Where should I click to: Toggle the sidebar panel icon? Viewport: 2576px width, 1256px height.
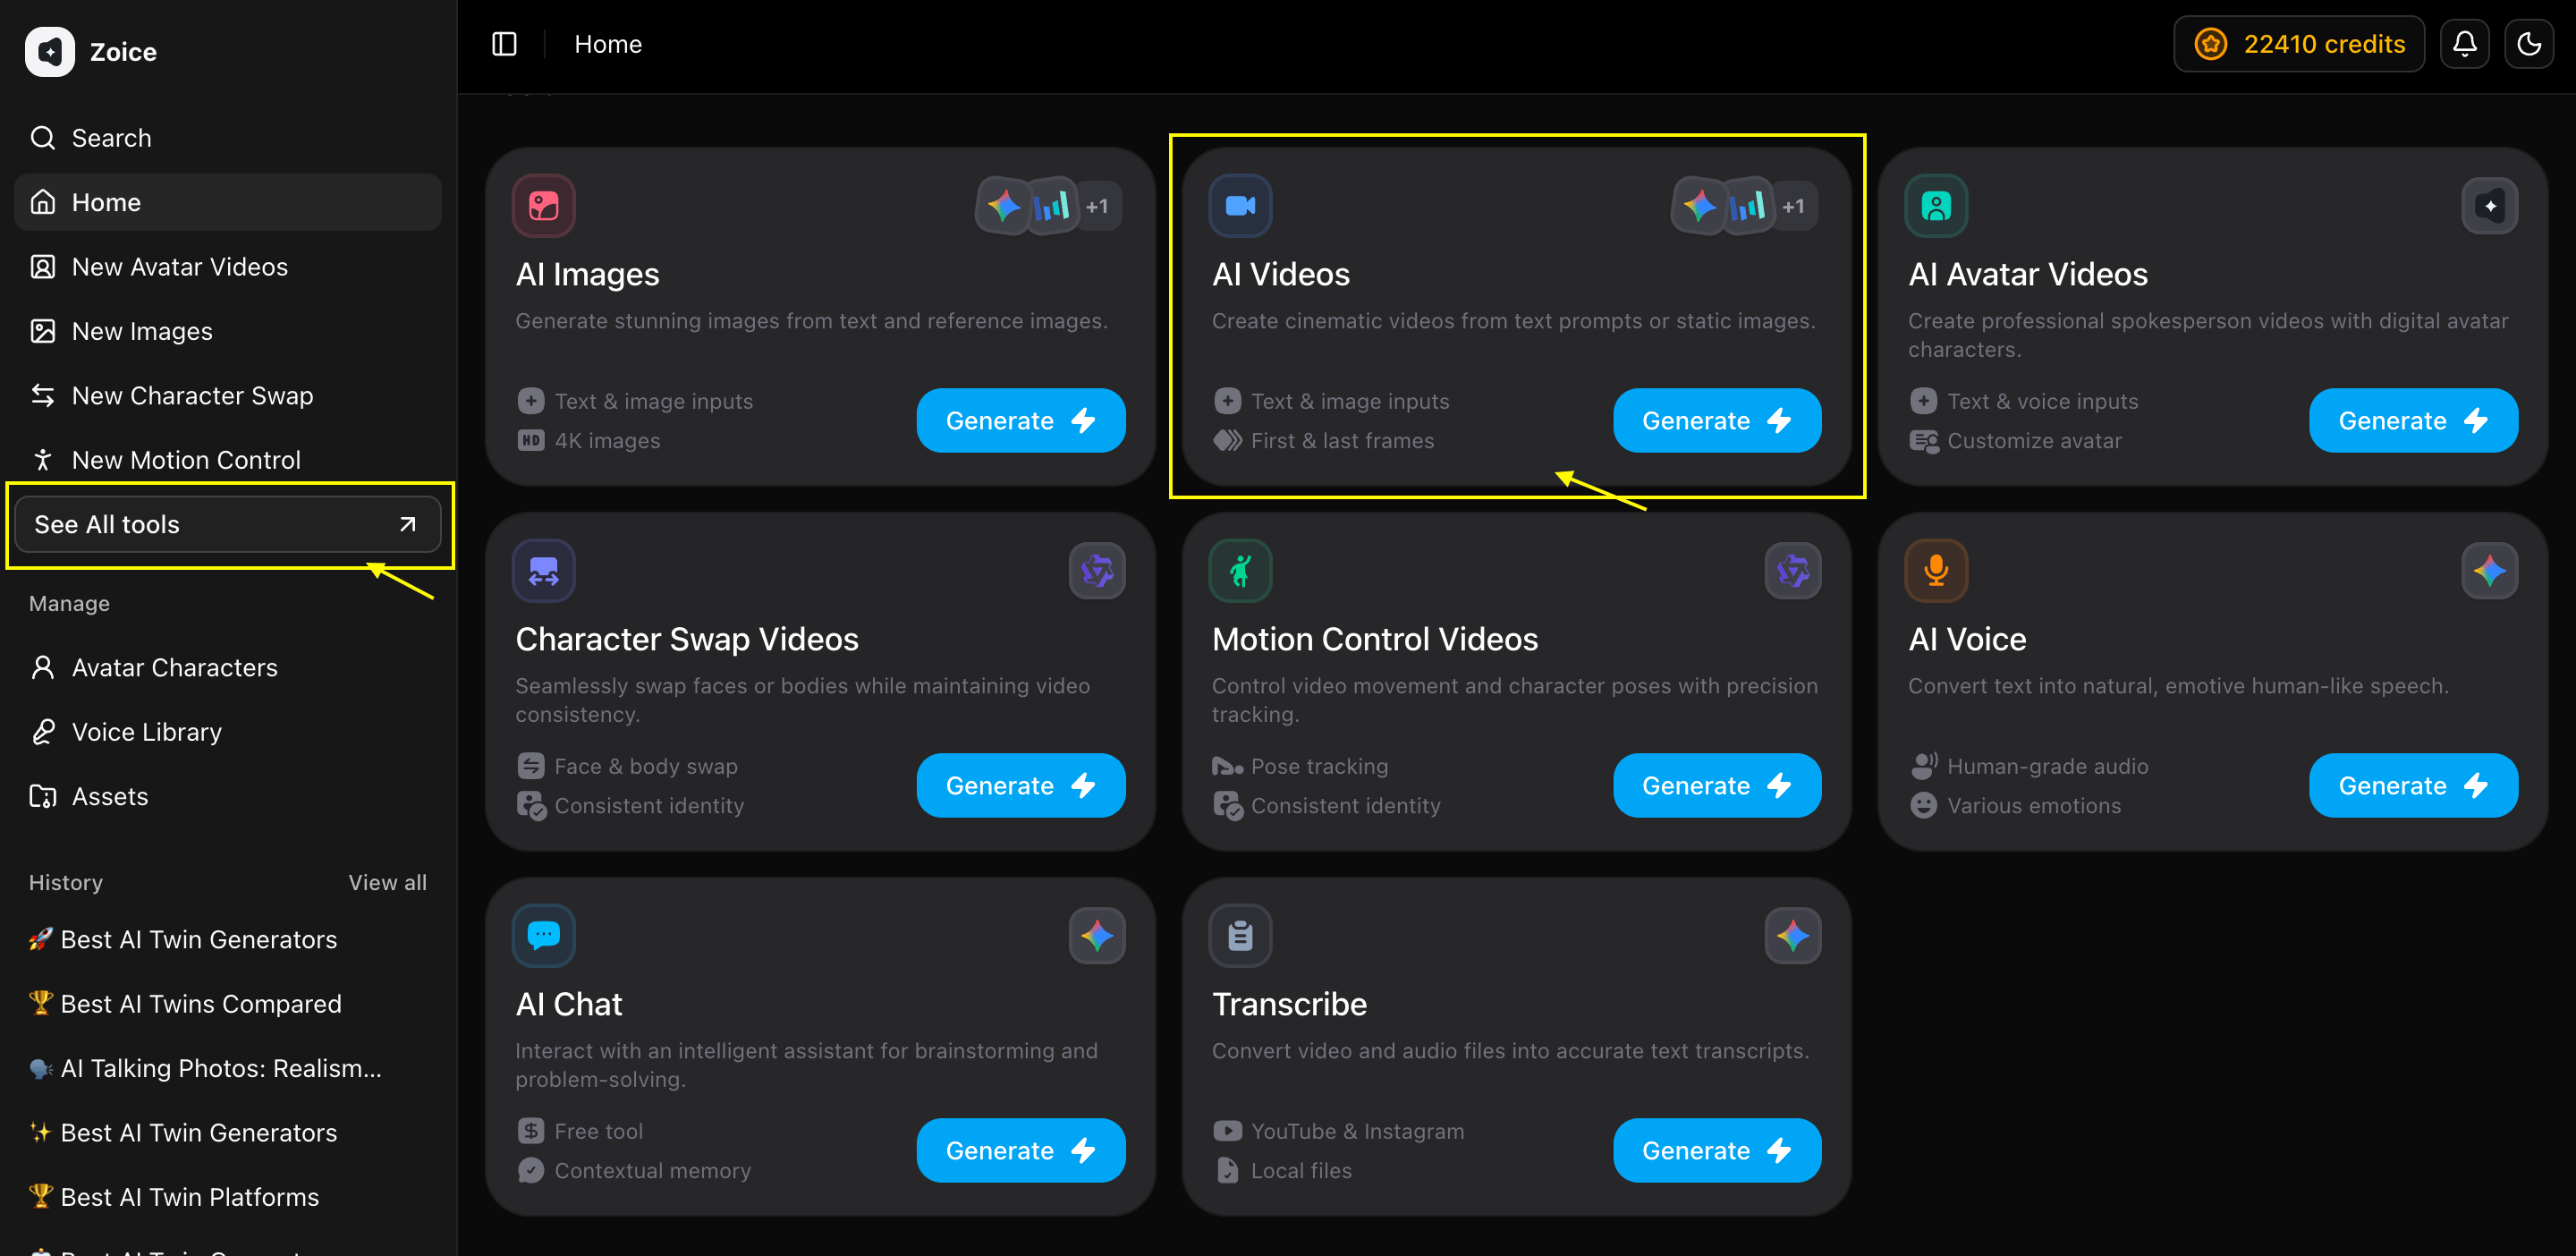point(504,44)
